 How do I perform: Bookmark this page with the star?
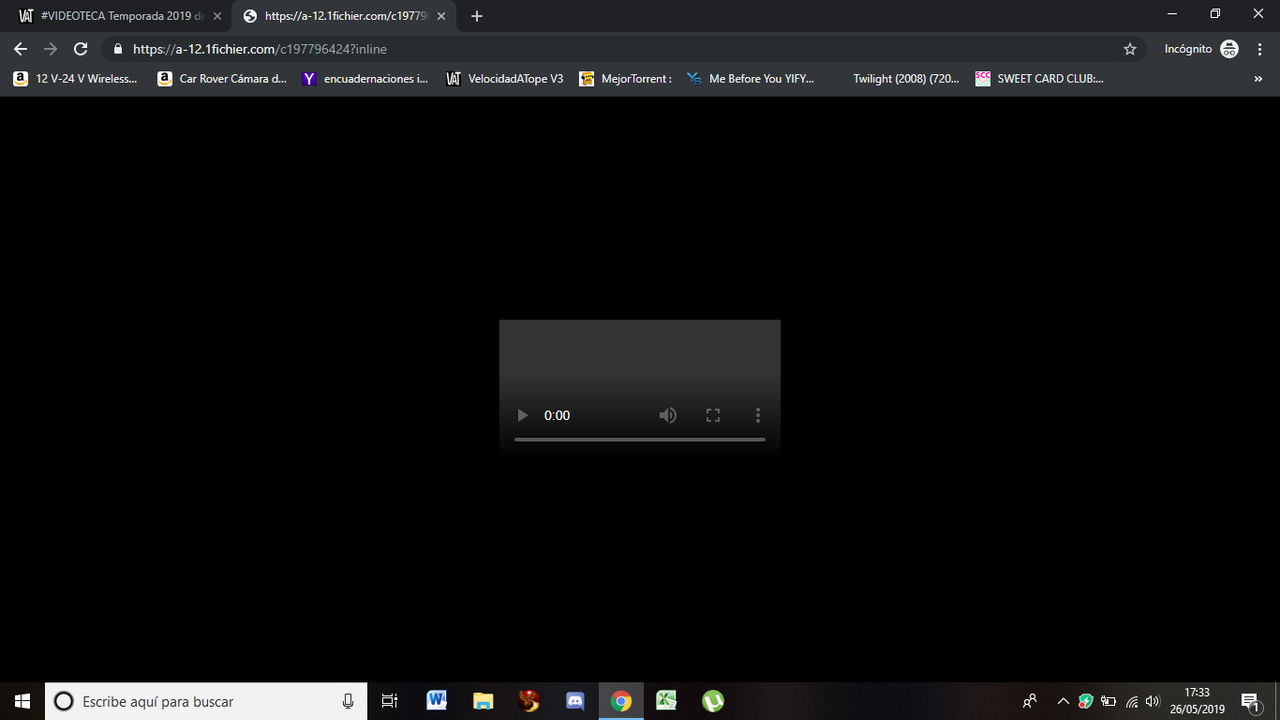click(1130, 48)
